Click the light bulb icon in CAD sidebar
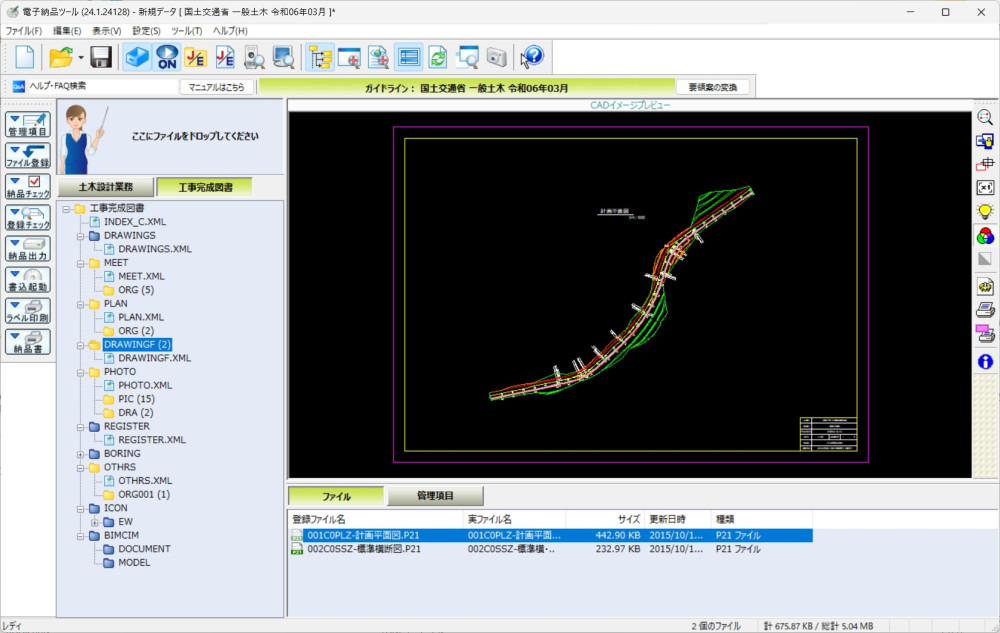This screenshot has height=633, width=1000. coord(985,212)
